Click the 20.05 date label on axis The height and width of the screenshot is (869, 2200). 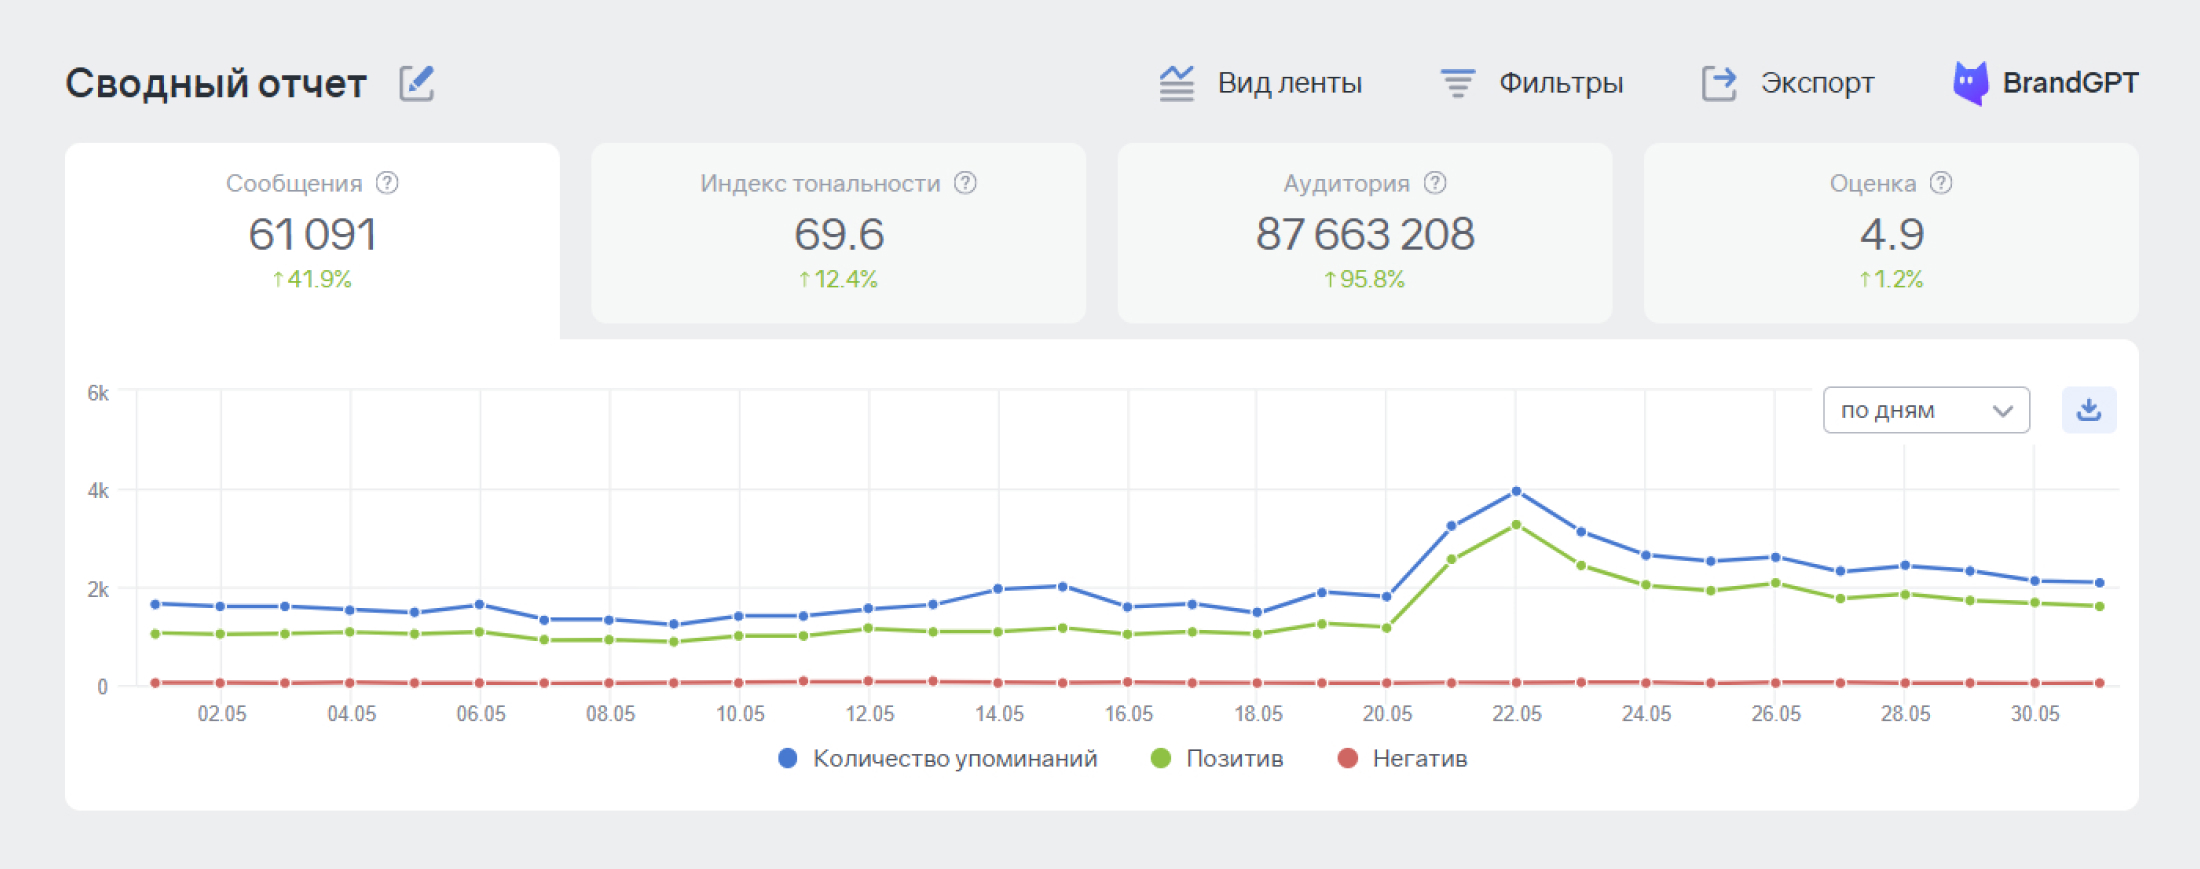[x=1388, y=714]
